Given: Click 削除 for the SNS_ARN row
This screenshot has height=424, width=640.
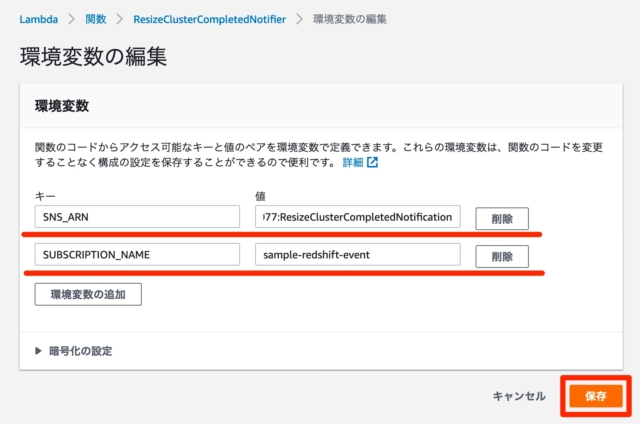Looking at the screenshot, I should tap(502, 219).
